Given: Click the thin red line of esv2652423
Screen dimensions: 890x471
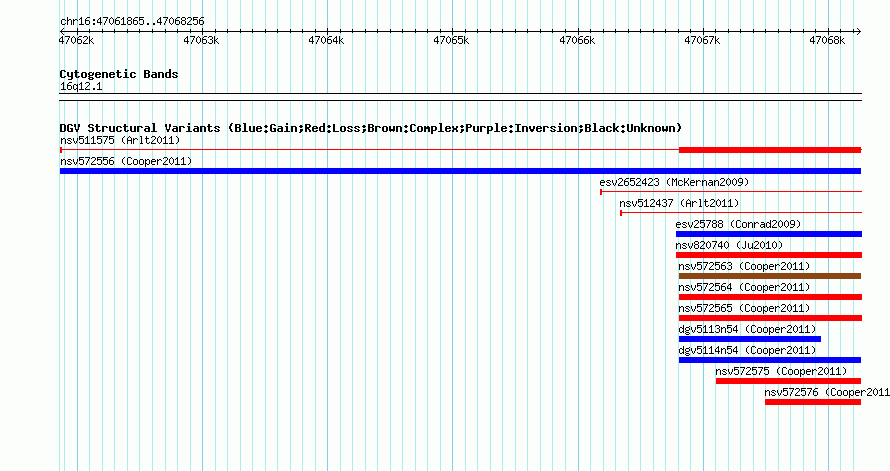Looking at the screenshot, I should [x=731, y=192].
